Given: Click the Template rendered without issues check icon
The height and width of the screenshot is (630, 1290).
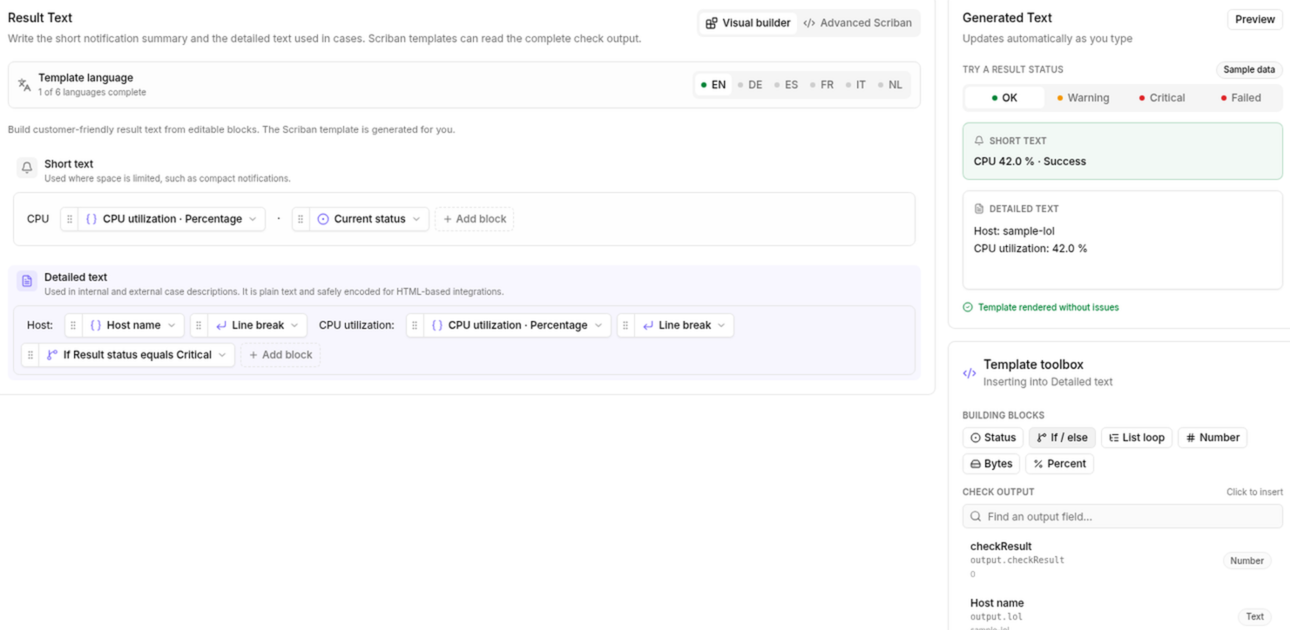Looking at the screenshot, I should 968,307.
